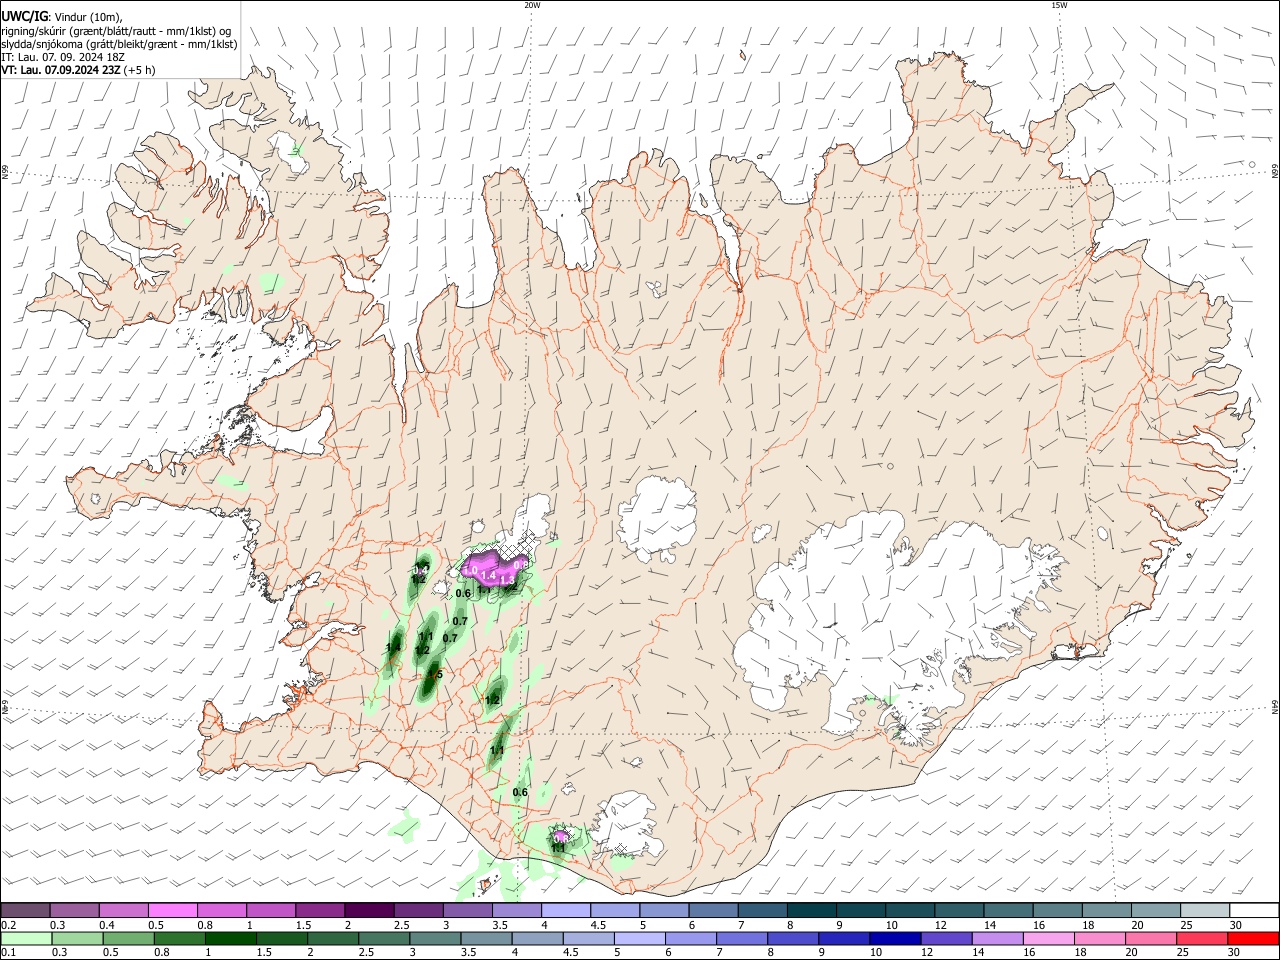The width and height of the screenshot is (1280, 960).
Task: Pick the slate blue 6 swatch, upper legend
Action: [713, 910]
